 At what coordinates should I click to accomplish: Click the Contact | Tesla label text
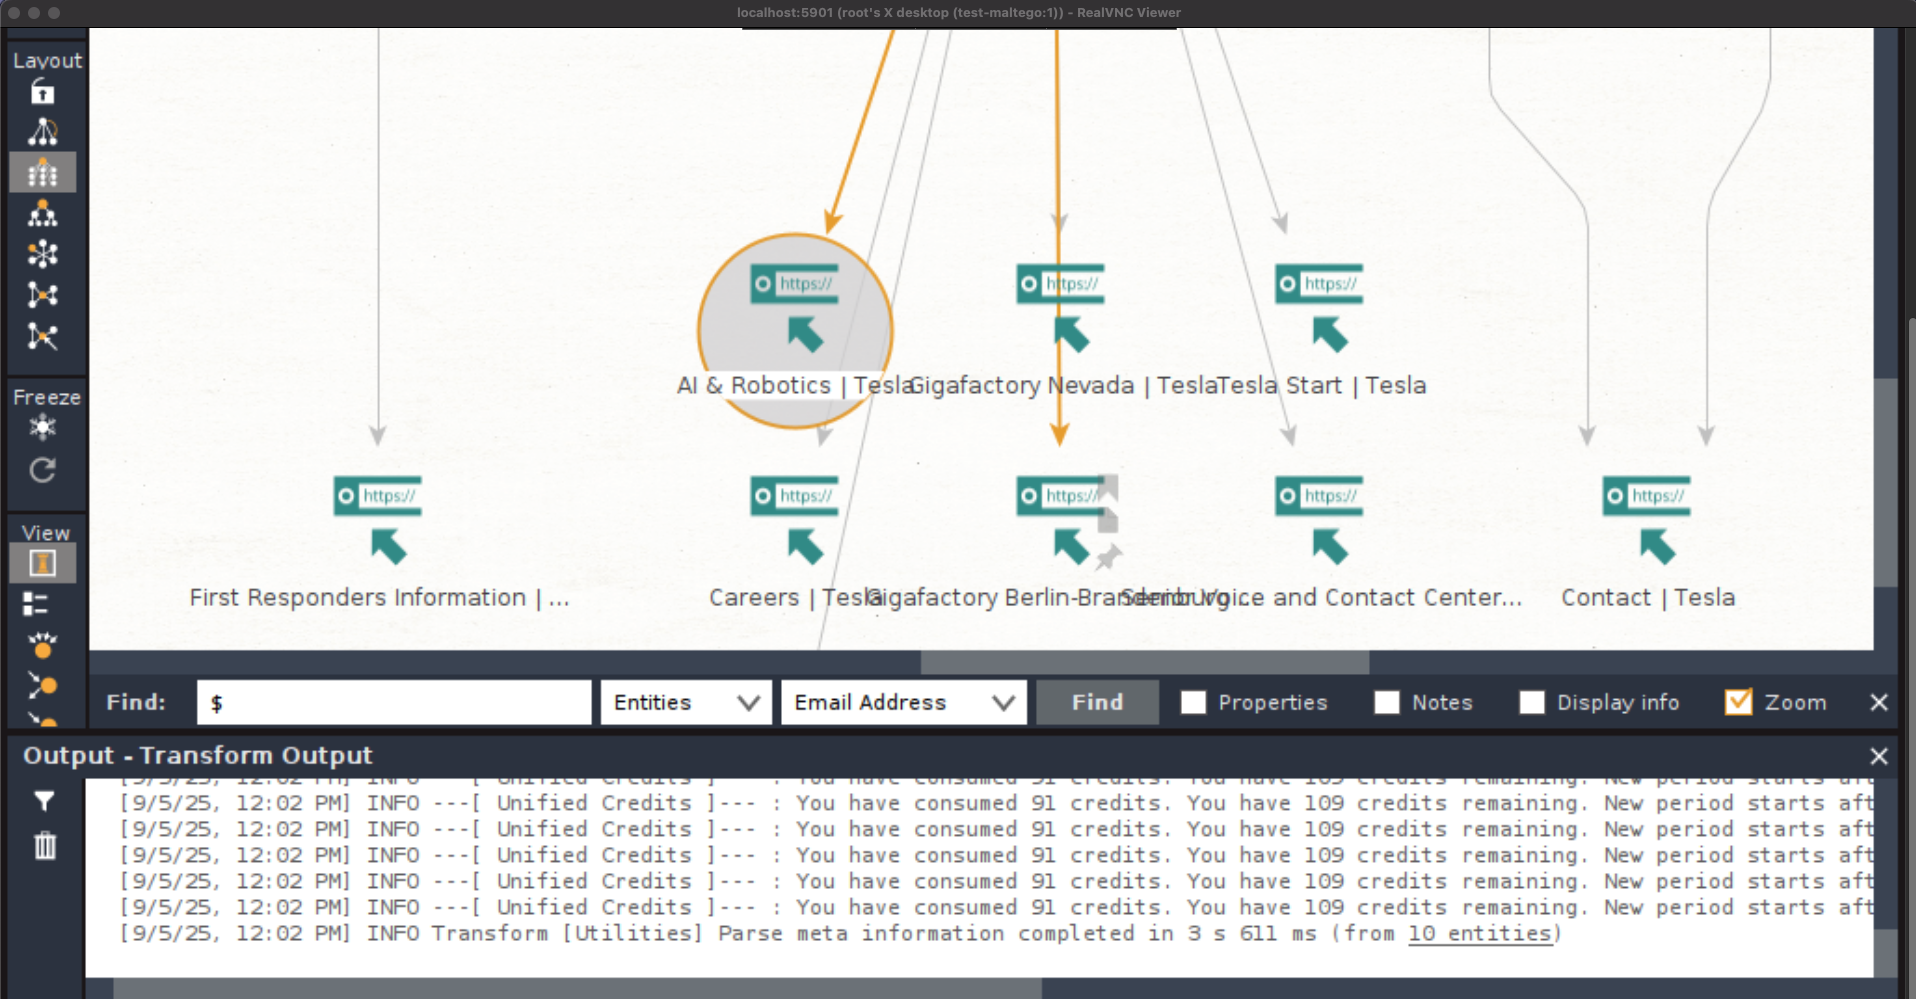click(x=1648, y=598)
